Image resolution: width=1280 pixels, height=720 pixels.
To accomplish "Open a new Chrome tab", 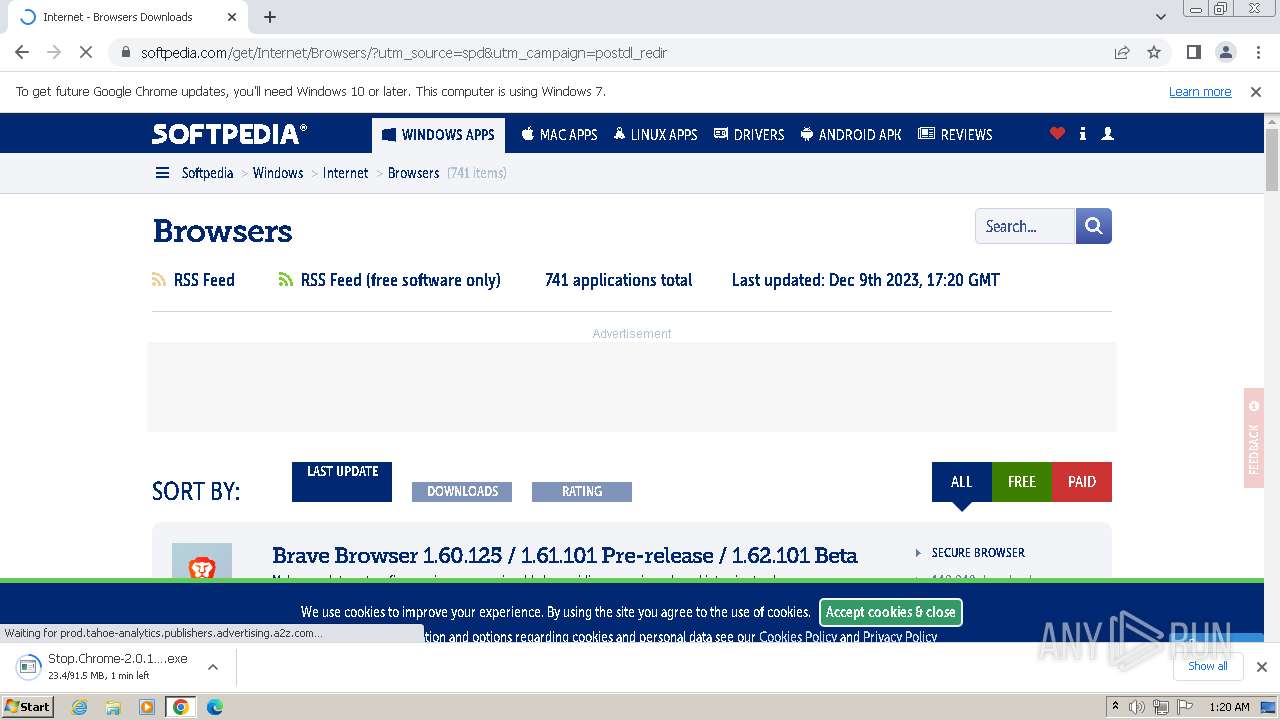I will click(x=270, y=17).
